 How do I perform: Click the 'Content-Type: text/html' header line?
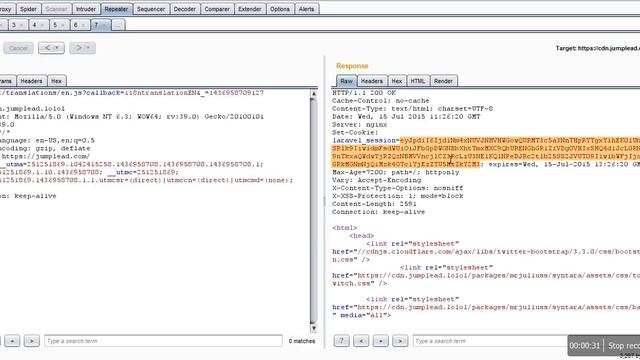(x=412, y=109)
